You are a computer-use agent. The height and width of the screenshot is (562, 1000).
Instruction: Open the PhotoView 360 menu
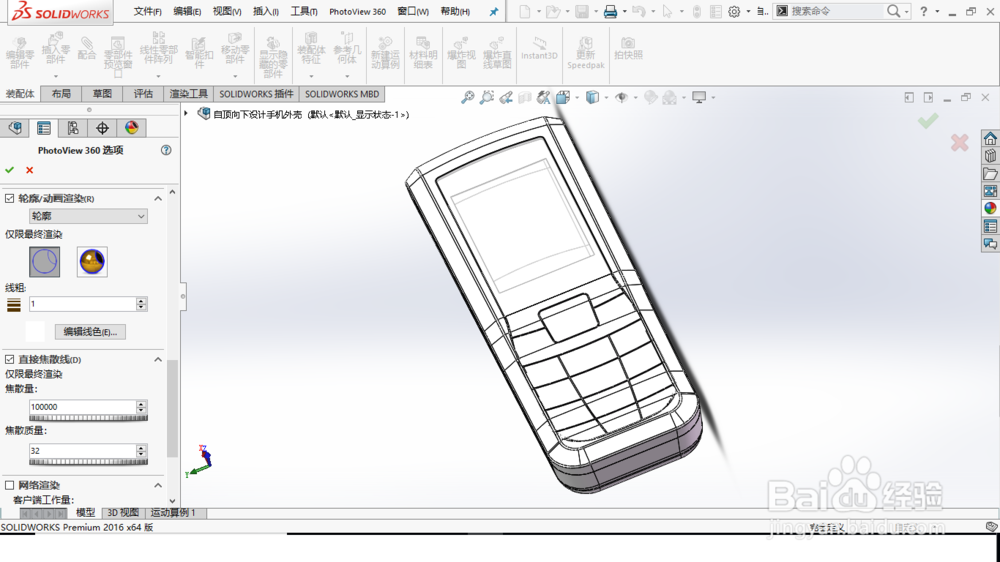point(357,11)
